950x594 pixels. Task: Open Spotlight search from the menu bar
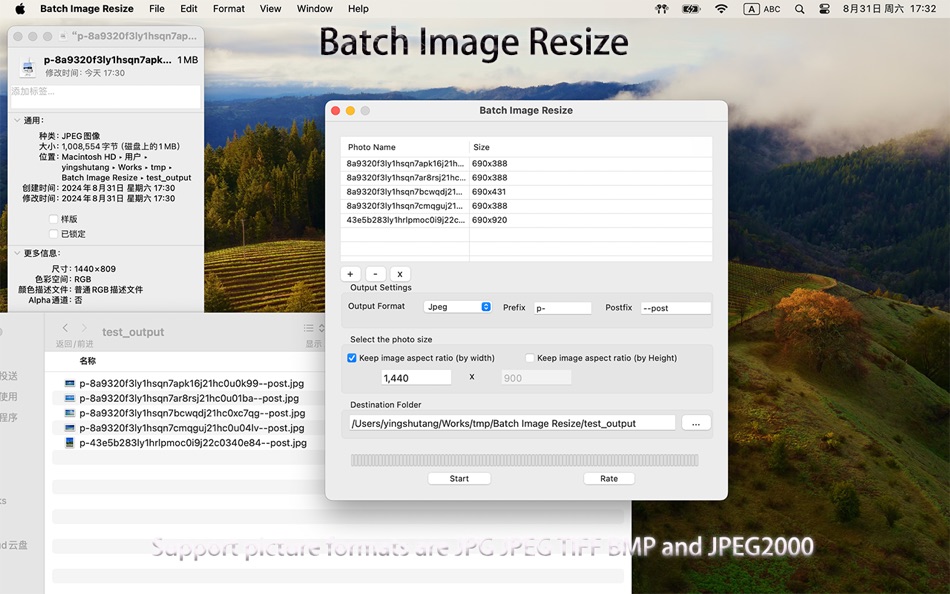click(800, 9)
